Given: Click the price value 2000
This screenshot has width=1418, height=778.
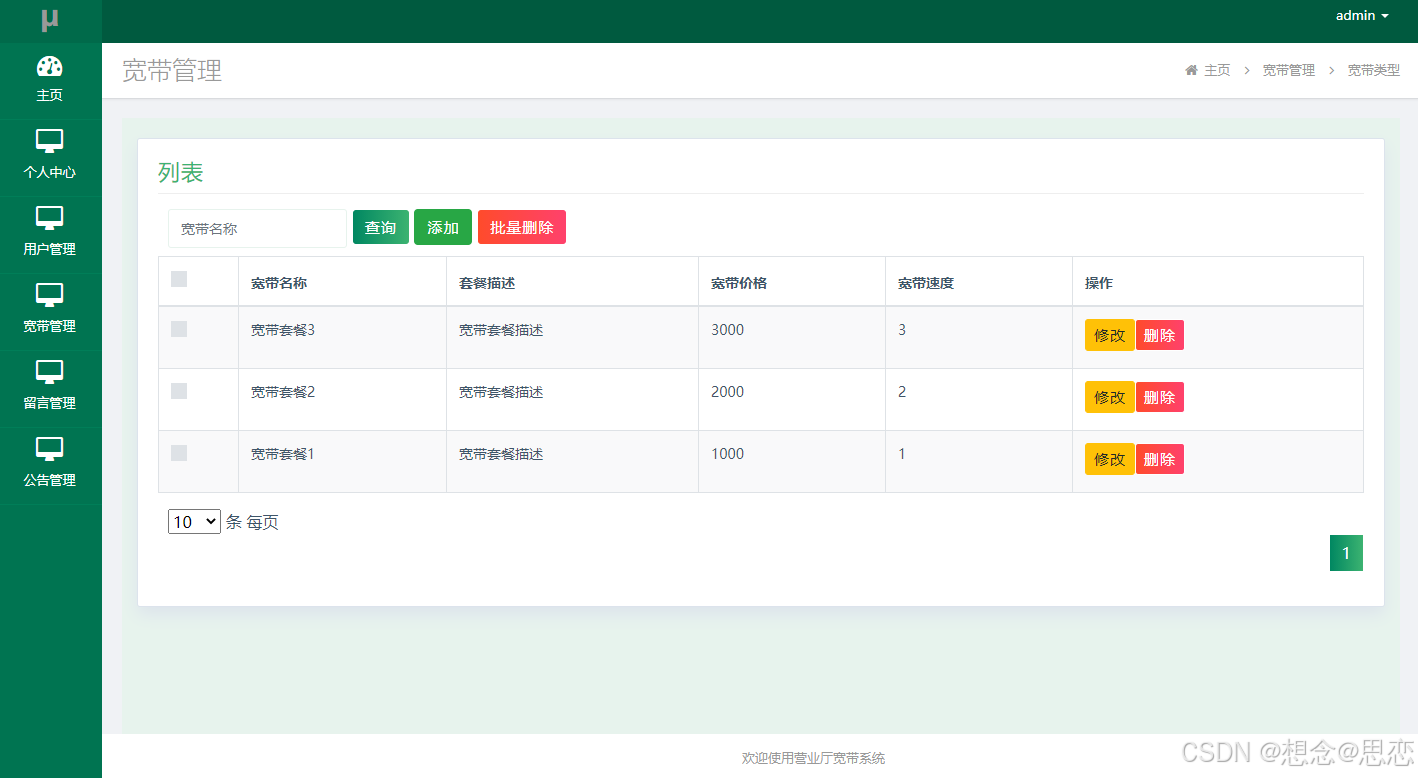Looking at the screenshot, I should pyautogui.click(x=728, y=392).
